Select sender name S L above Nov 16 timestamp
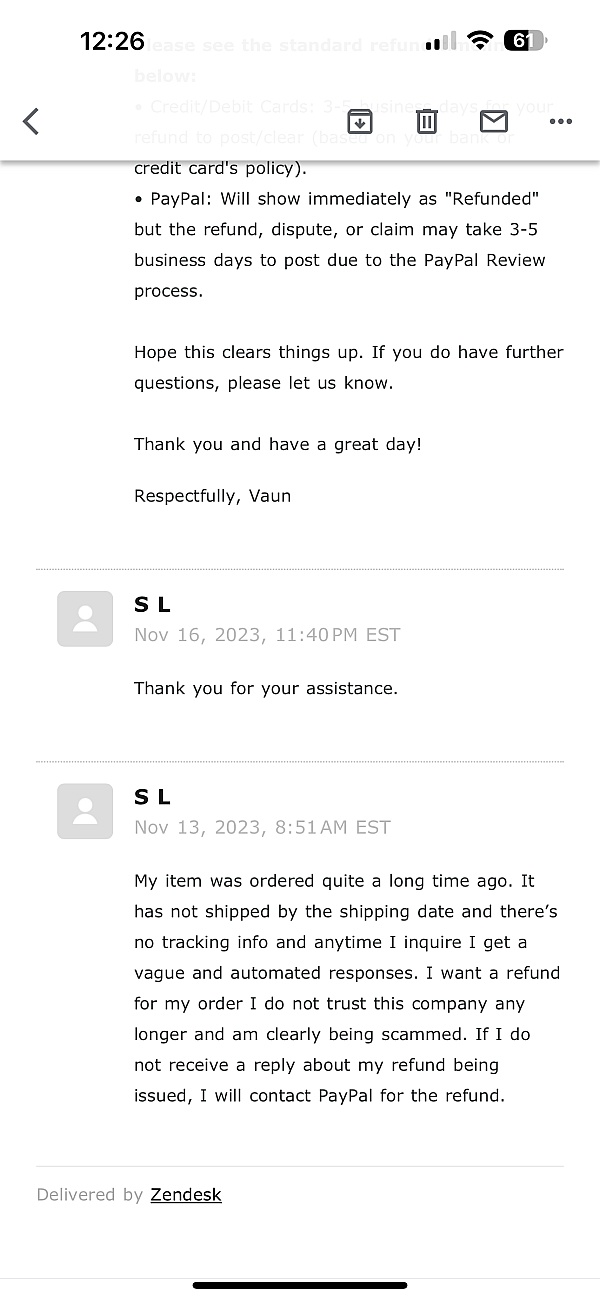 [152, 604]
